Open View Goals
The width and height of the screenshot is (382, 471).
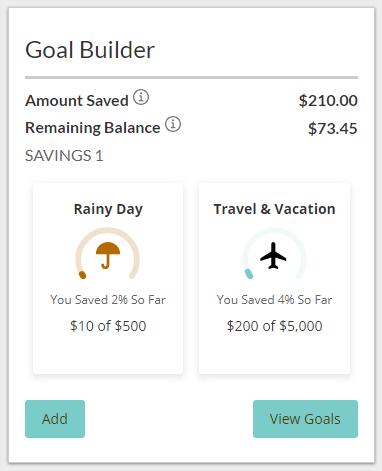click(305, 419)
